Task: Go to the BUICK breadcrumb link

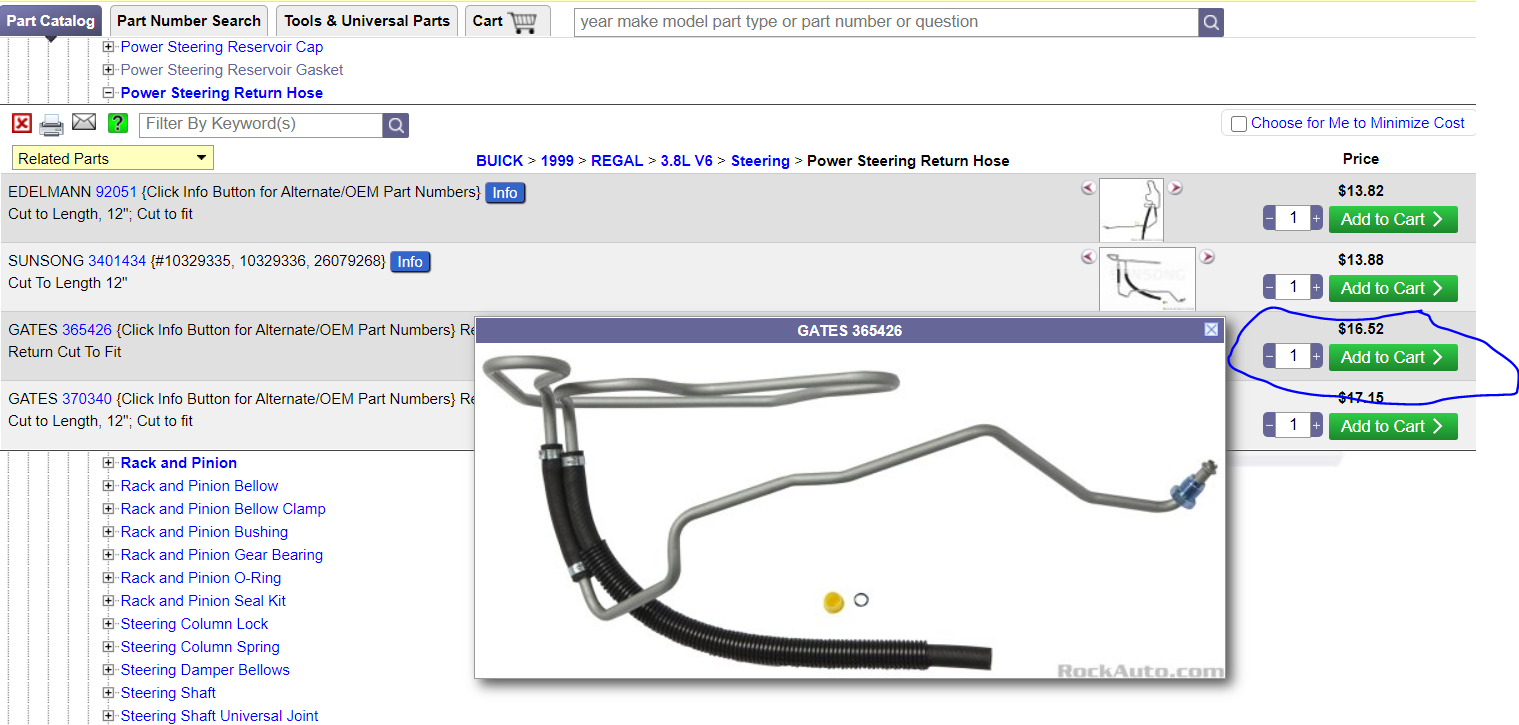Action: tap(499, 161)
